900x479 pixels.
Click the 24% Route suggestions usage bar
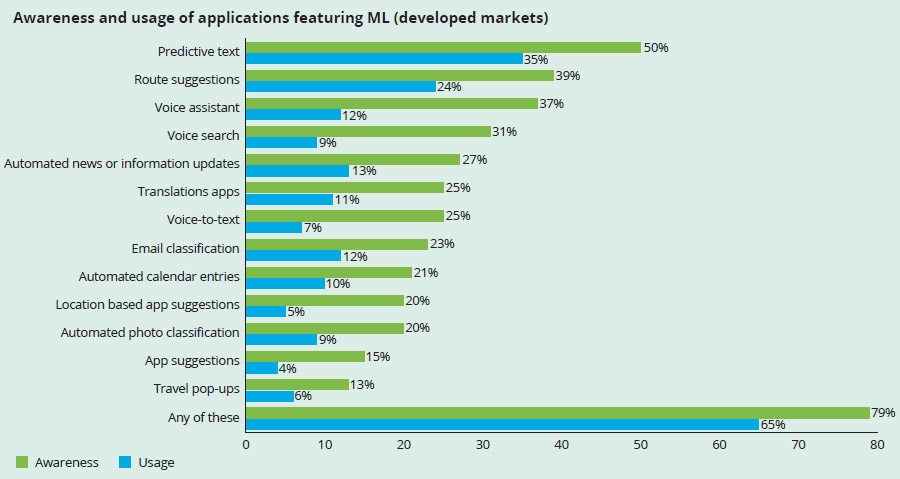pyautogui.click(x=341, y=87)
